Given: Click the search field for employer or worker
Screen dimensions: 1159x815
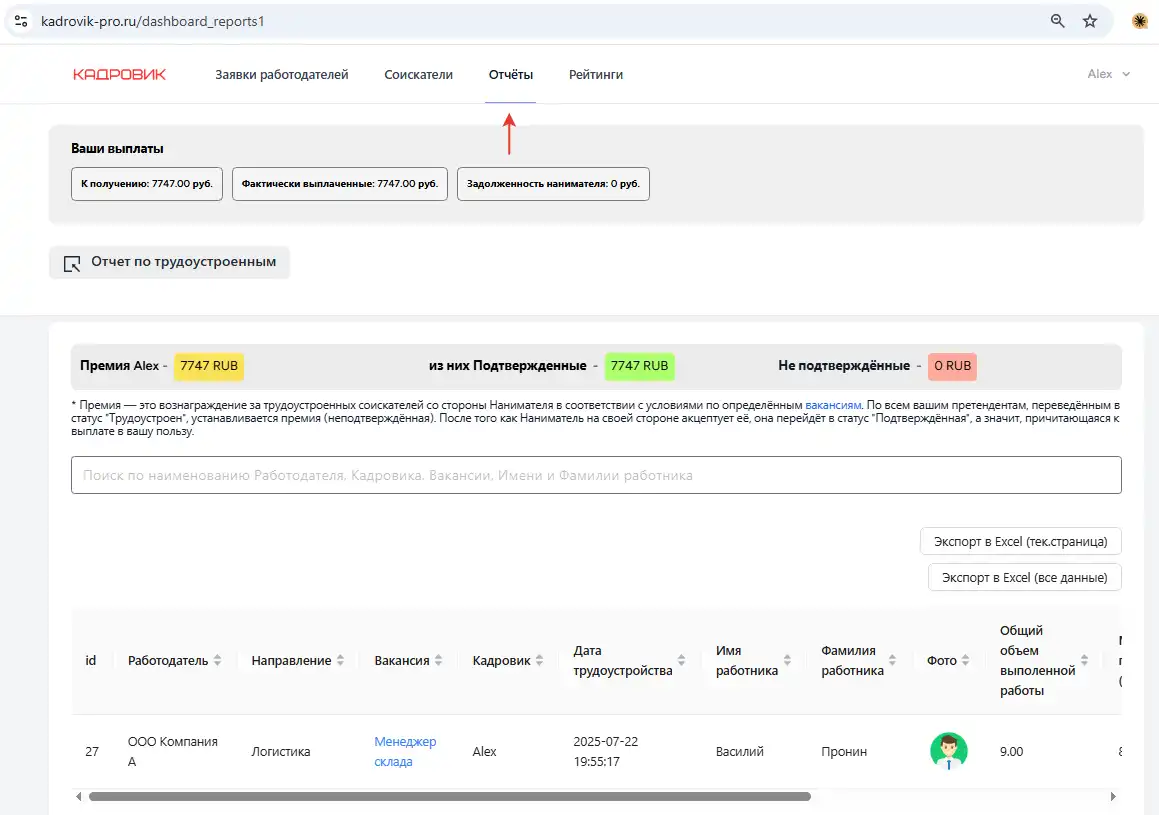Looking at the screenshot, I should (x=596, y=475).
